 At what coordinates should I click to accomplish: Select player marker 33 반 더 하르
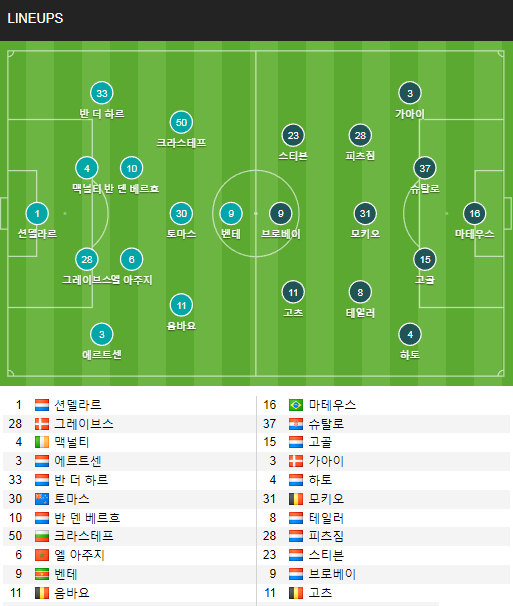[102, 93]
